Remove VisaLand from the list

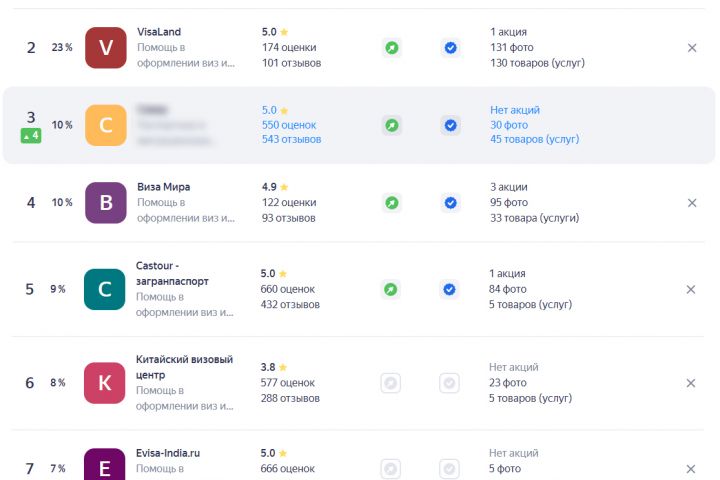[x=691, y=48]
